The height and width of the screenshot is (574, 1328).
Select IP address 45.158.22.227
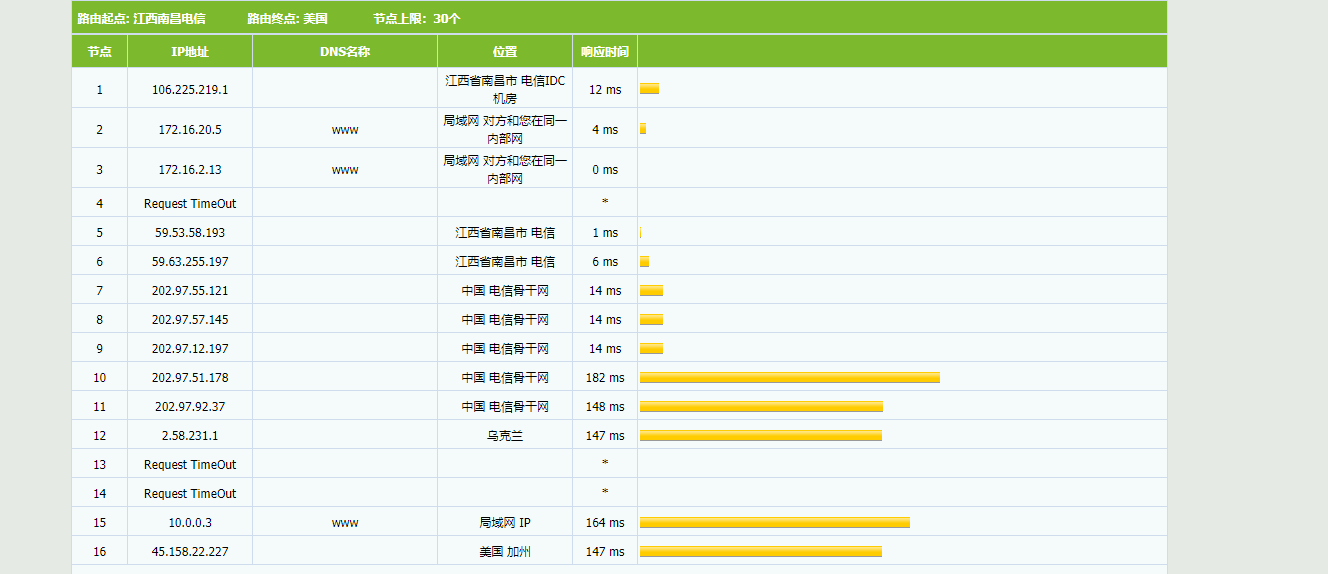pyautogui.click(x=190, y=551)
